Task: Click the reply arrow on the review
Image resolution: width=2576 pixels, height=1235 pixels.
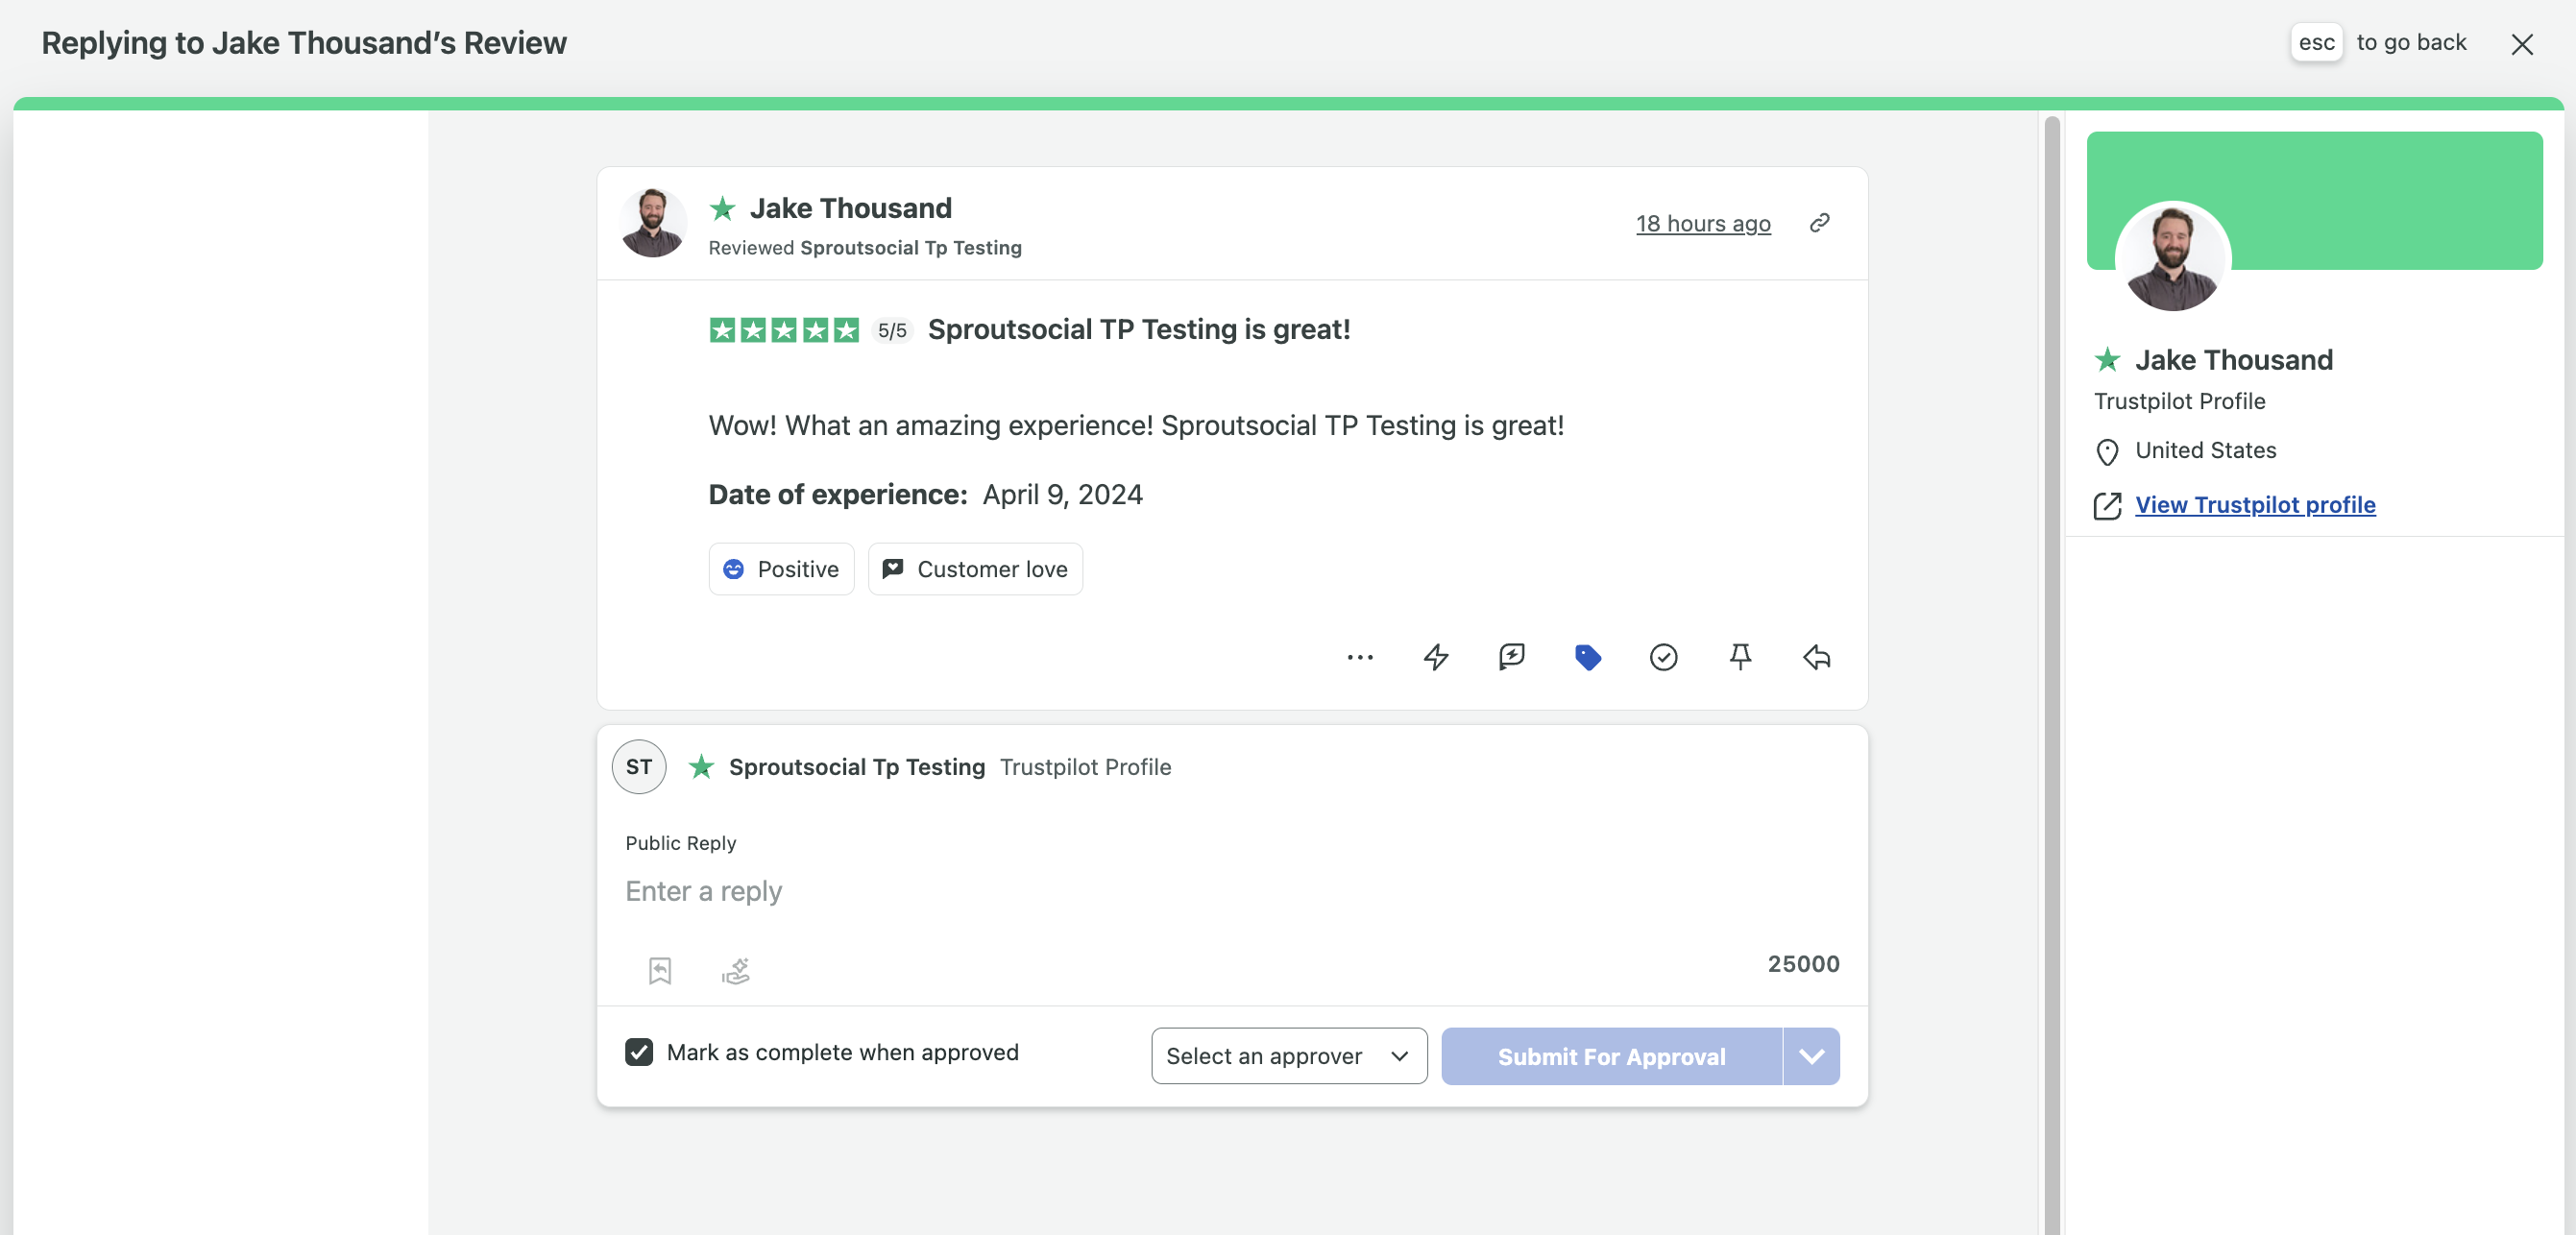Action: pos(1816,657)
